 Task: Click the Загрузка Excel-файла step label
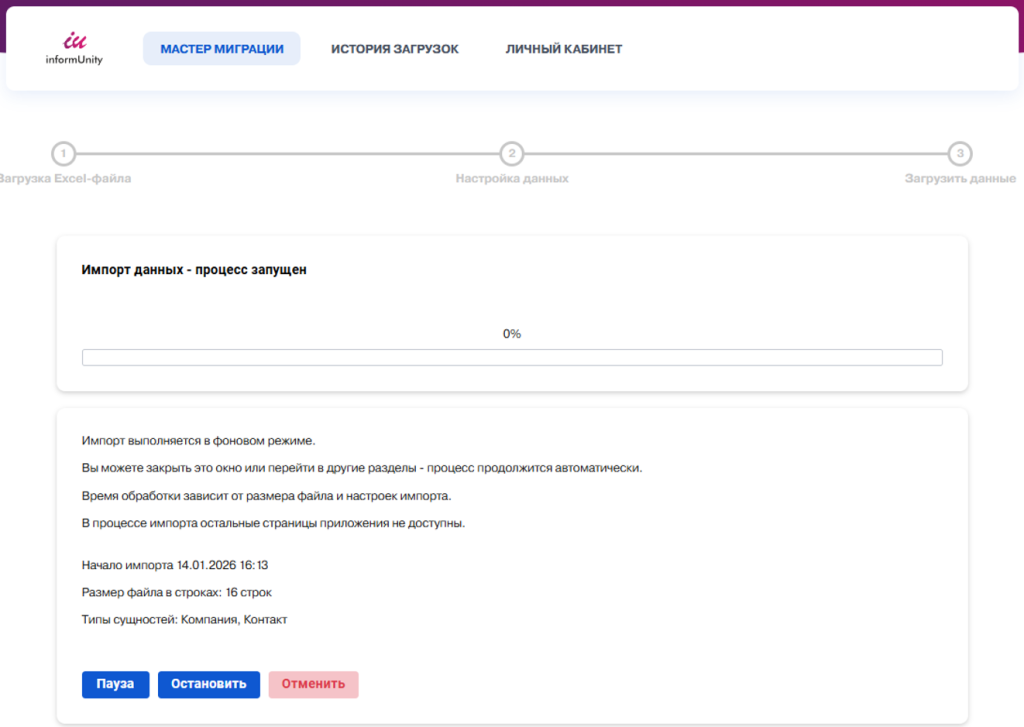(x=66, y=179)
